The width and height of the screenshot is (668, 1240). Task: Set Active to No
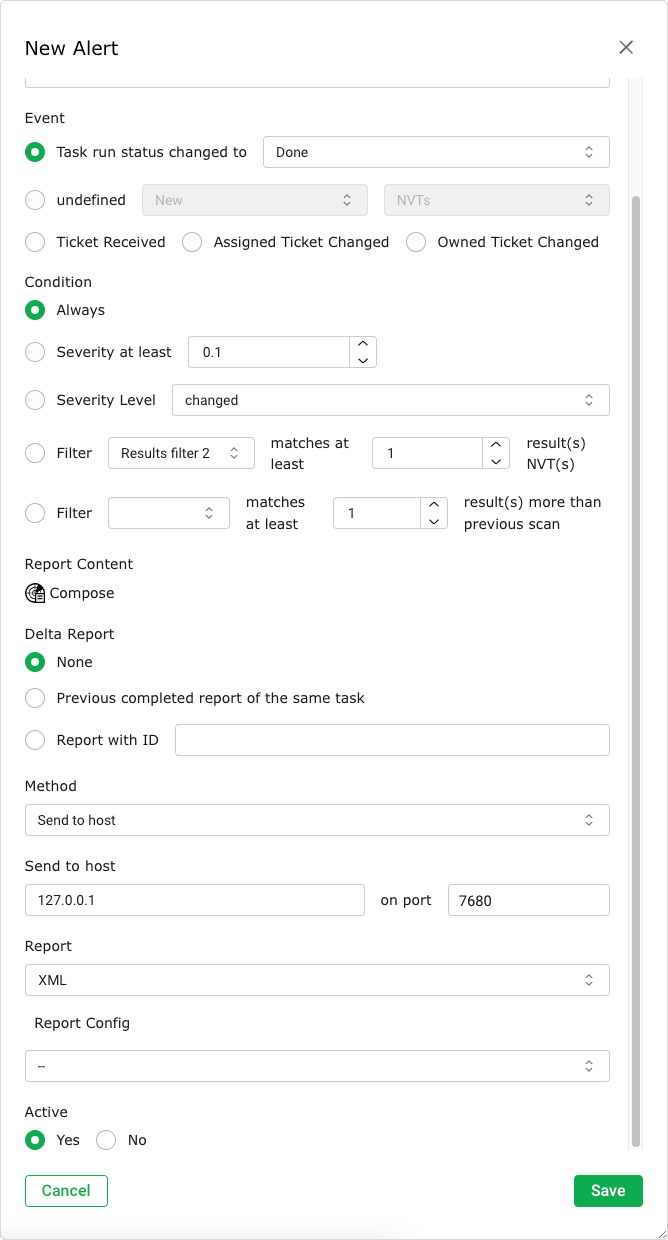point(106,1140)
